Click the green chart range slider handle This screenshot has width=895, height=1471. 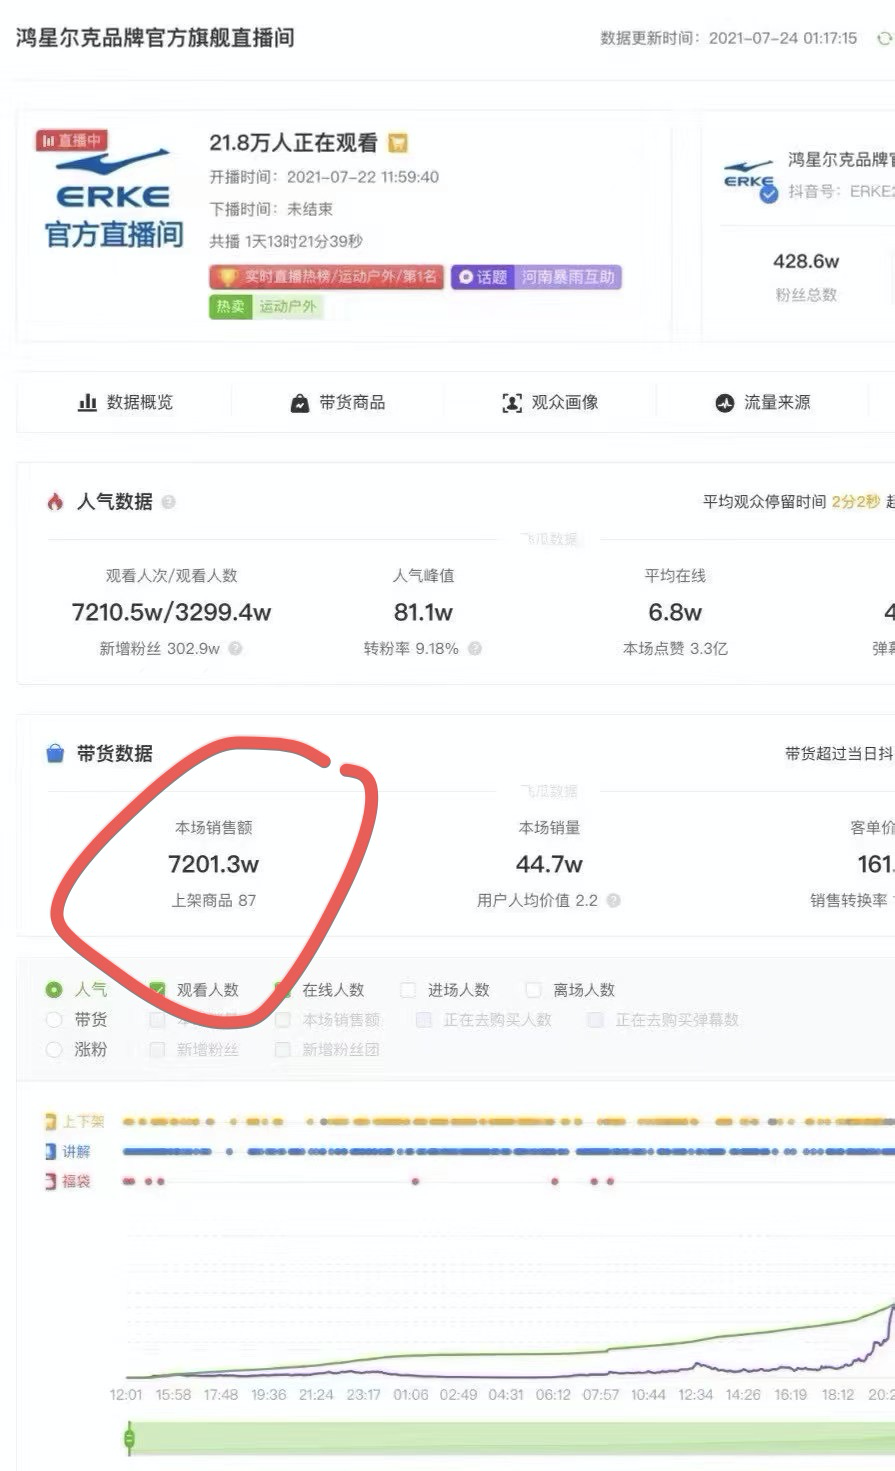(x=129, y=1439)
